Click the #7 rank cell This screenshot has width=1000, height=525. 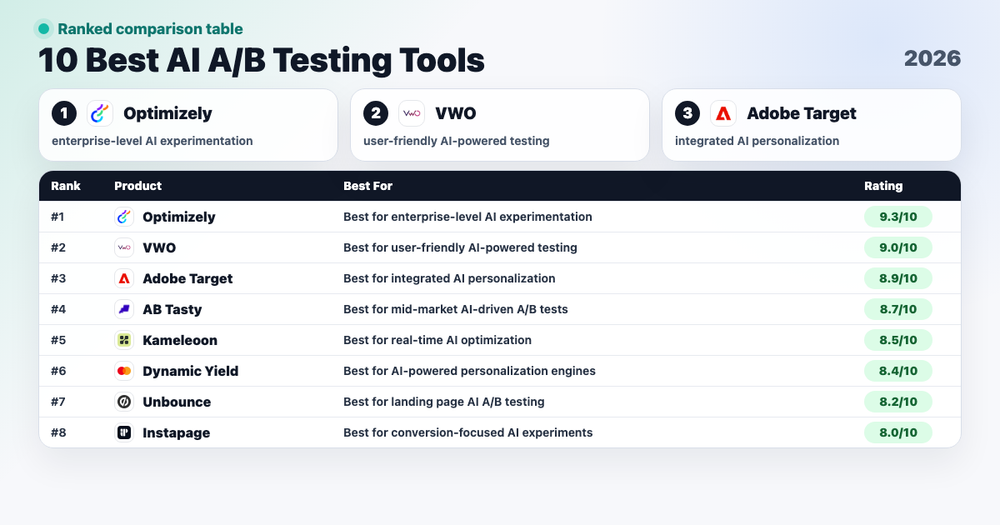click(x=59, y=402)
